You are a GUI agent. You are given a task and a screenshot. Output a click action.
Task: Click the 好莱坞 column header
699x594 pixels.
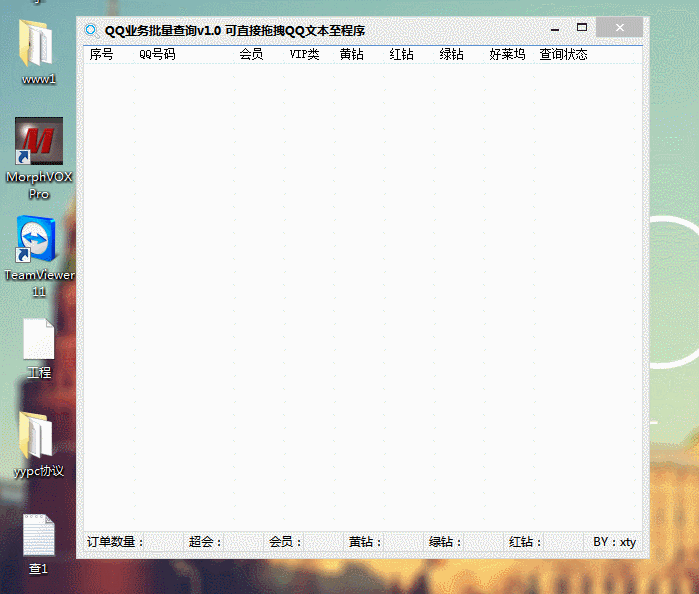click(x=507, y=54)
